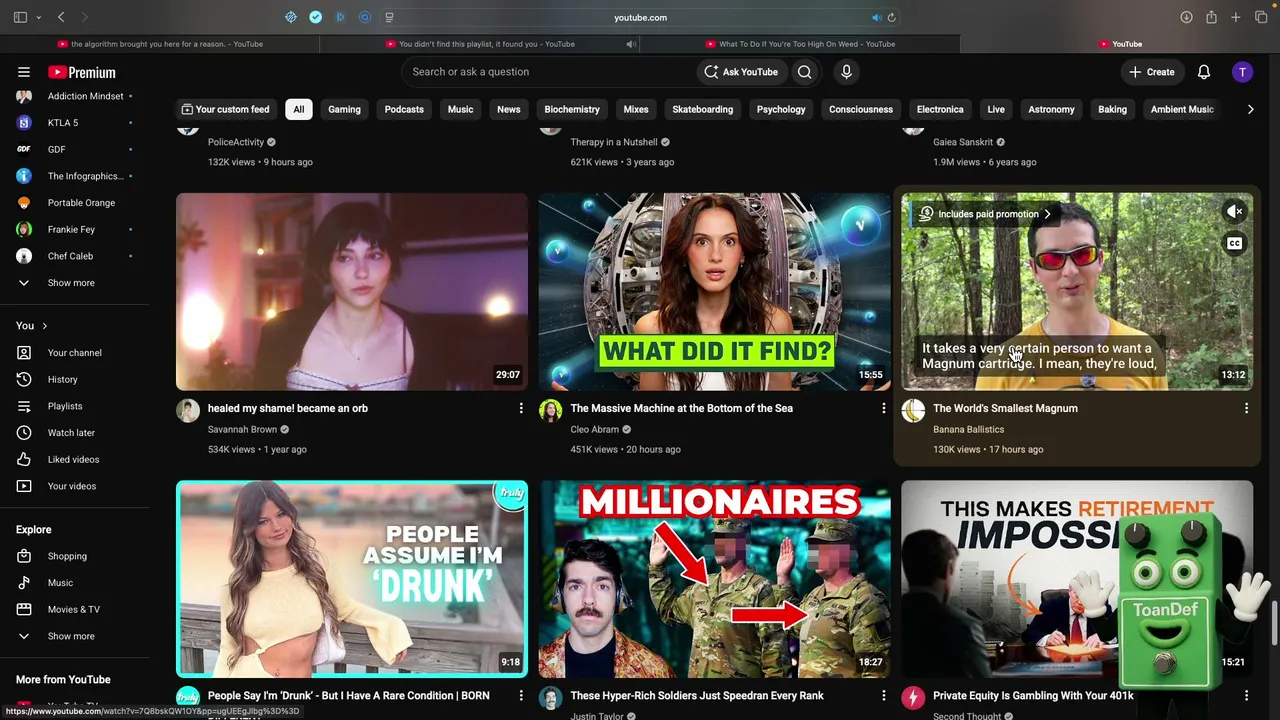Mute the audio-playing playlist tab
The image size is (1280, 720).
(631, 44)
